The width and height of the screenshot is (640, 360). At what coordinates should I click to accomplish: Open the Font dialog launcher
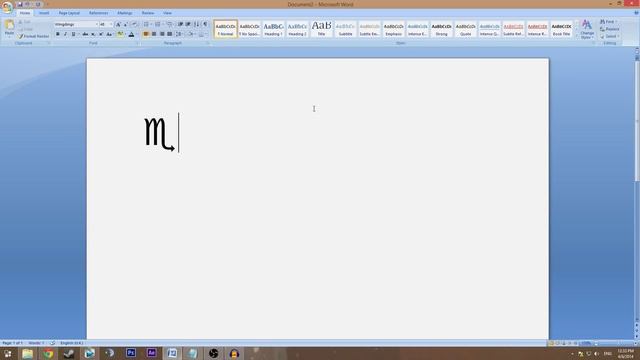[138, 43]
